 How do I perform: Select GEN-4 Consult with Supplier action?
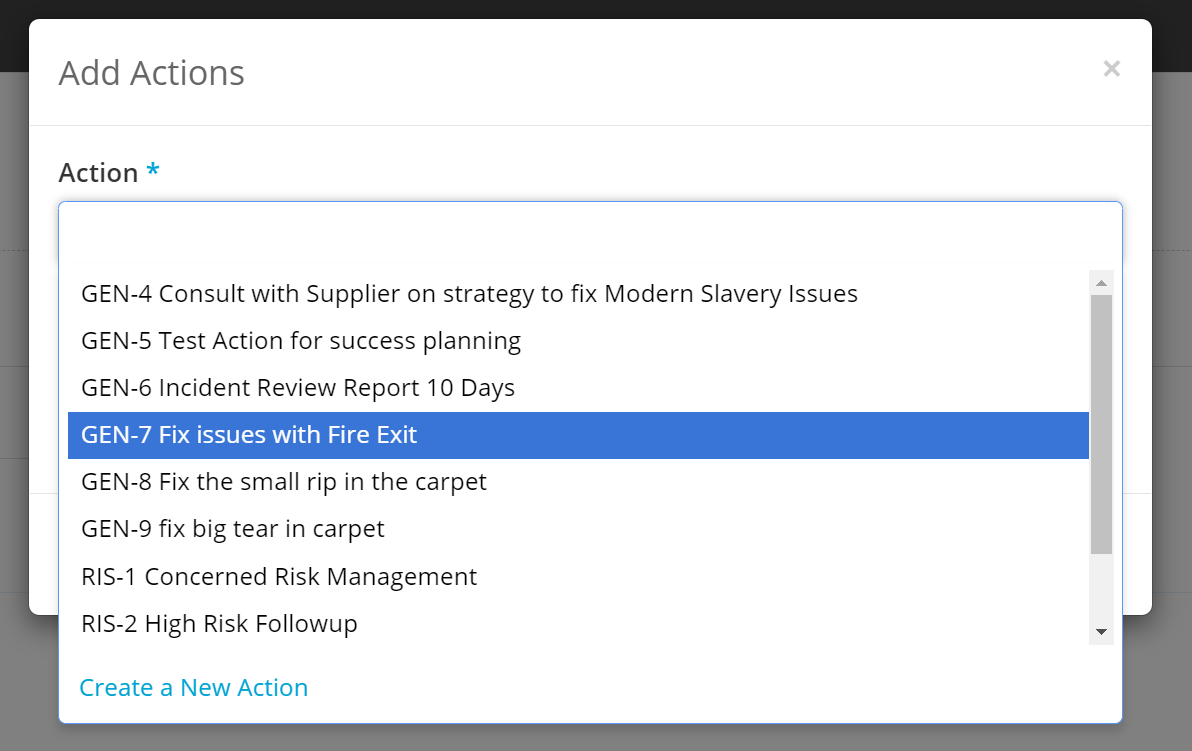pyautogui.click(x=468, y=293)
